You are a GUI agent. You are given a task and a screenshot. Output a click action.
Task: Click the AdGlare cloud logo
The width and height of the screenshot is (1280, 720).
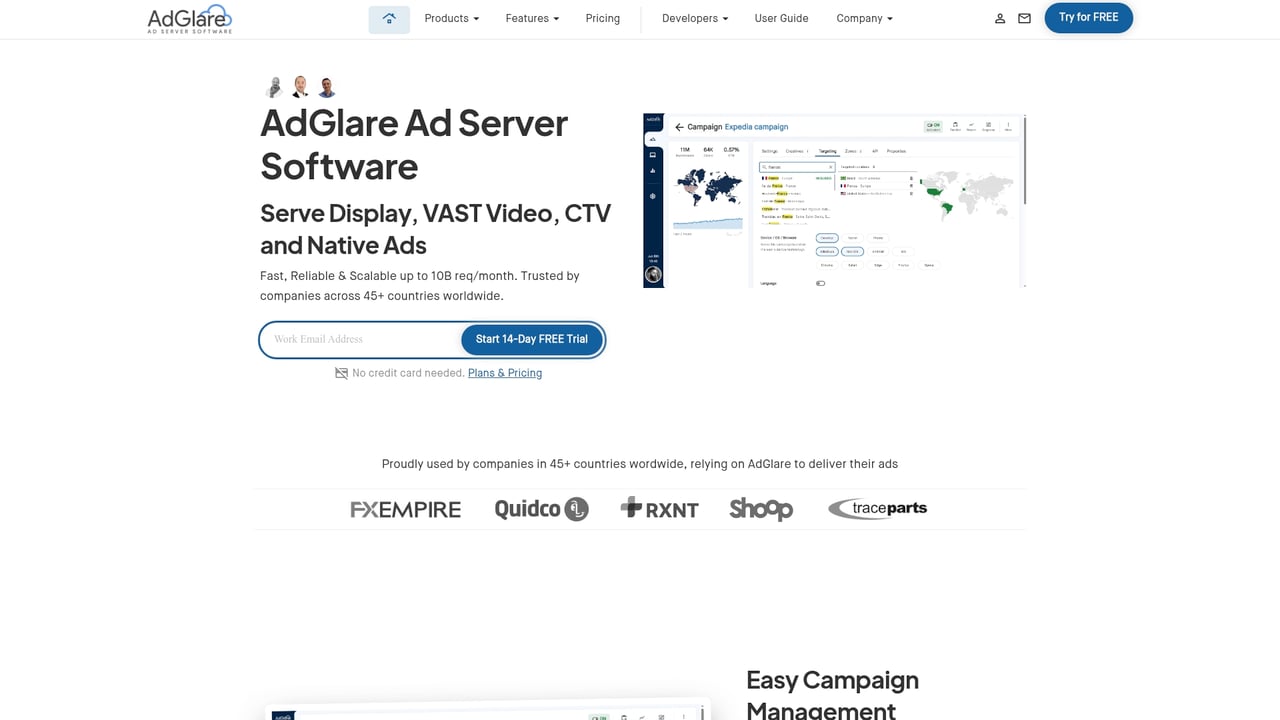(x=189, y=18)
